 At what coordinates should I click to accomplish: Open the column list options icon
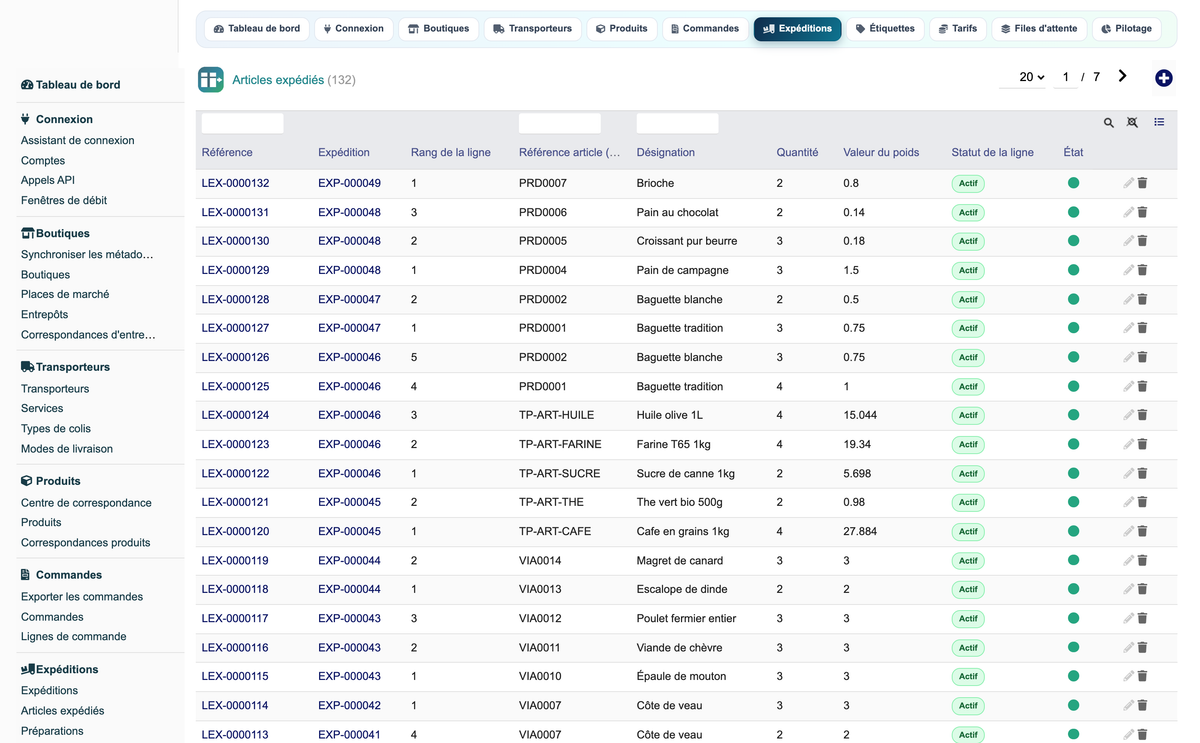(1159, 123)
